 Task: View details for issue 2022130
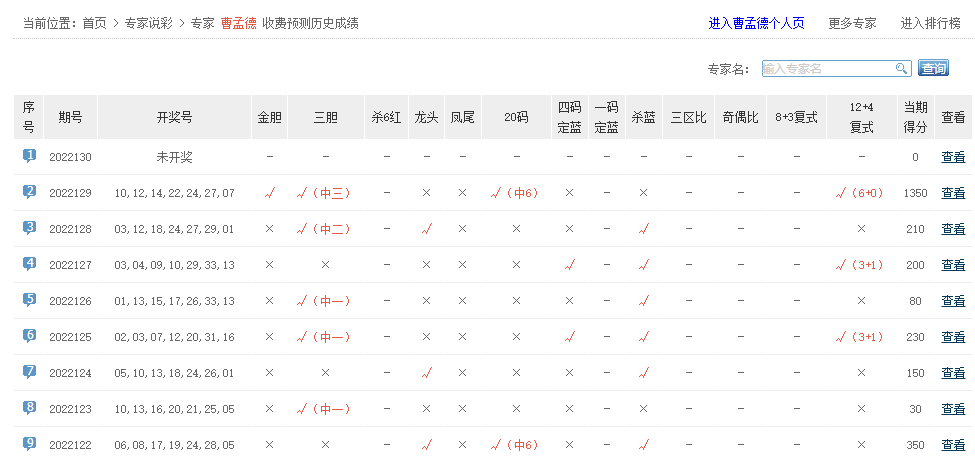(x=953, y=157)
